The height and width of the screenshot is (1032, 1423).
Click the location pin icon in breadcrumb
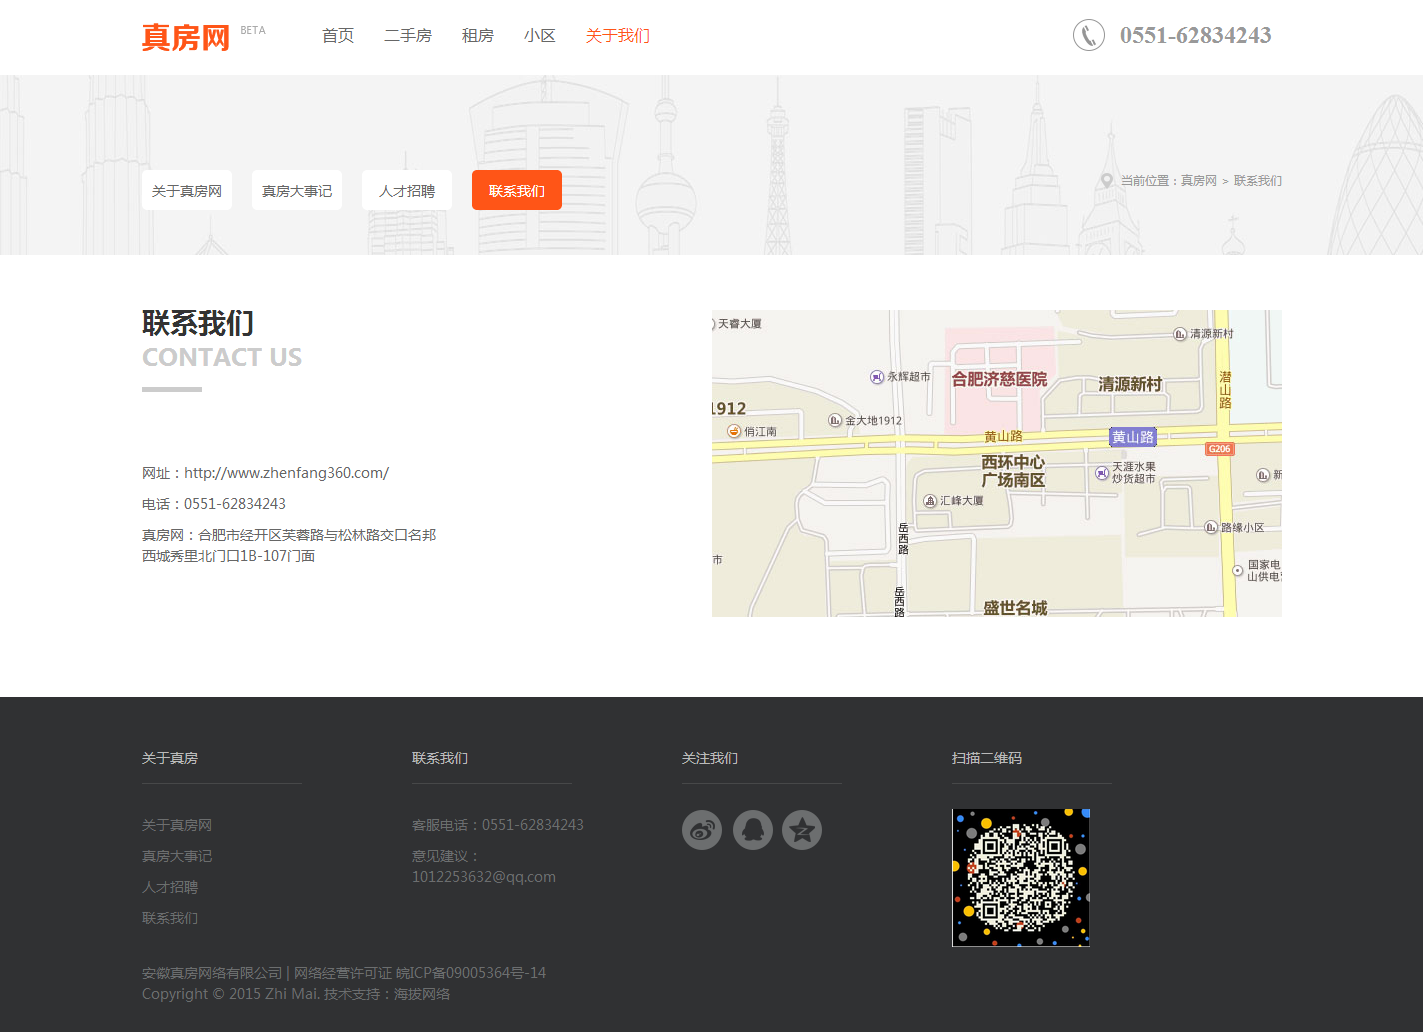click(x=1106, y=181)
